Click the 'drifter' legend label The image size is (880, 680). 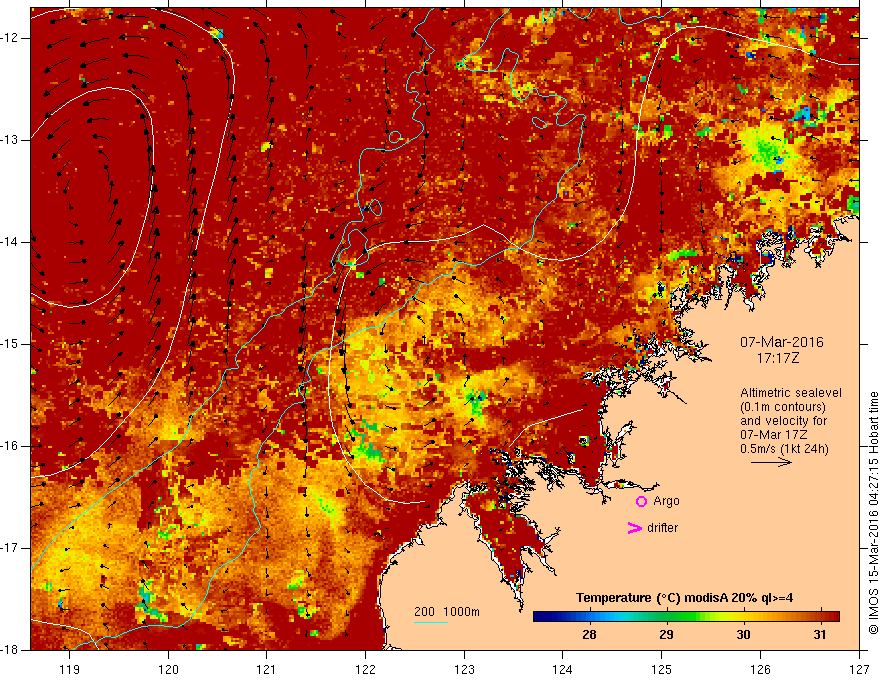pyautogui.click(x=662, y=528)
